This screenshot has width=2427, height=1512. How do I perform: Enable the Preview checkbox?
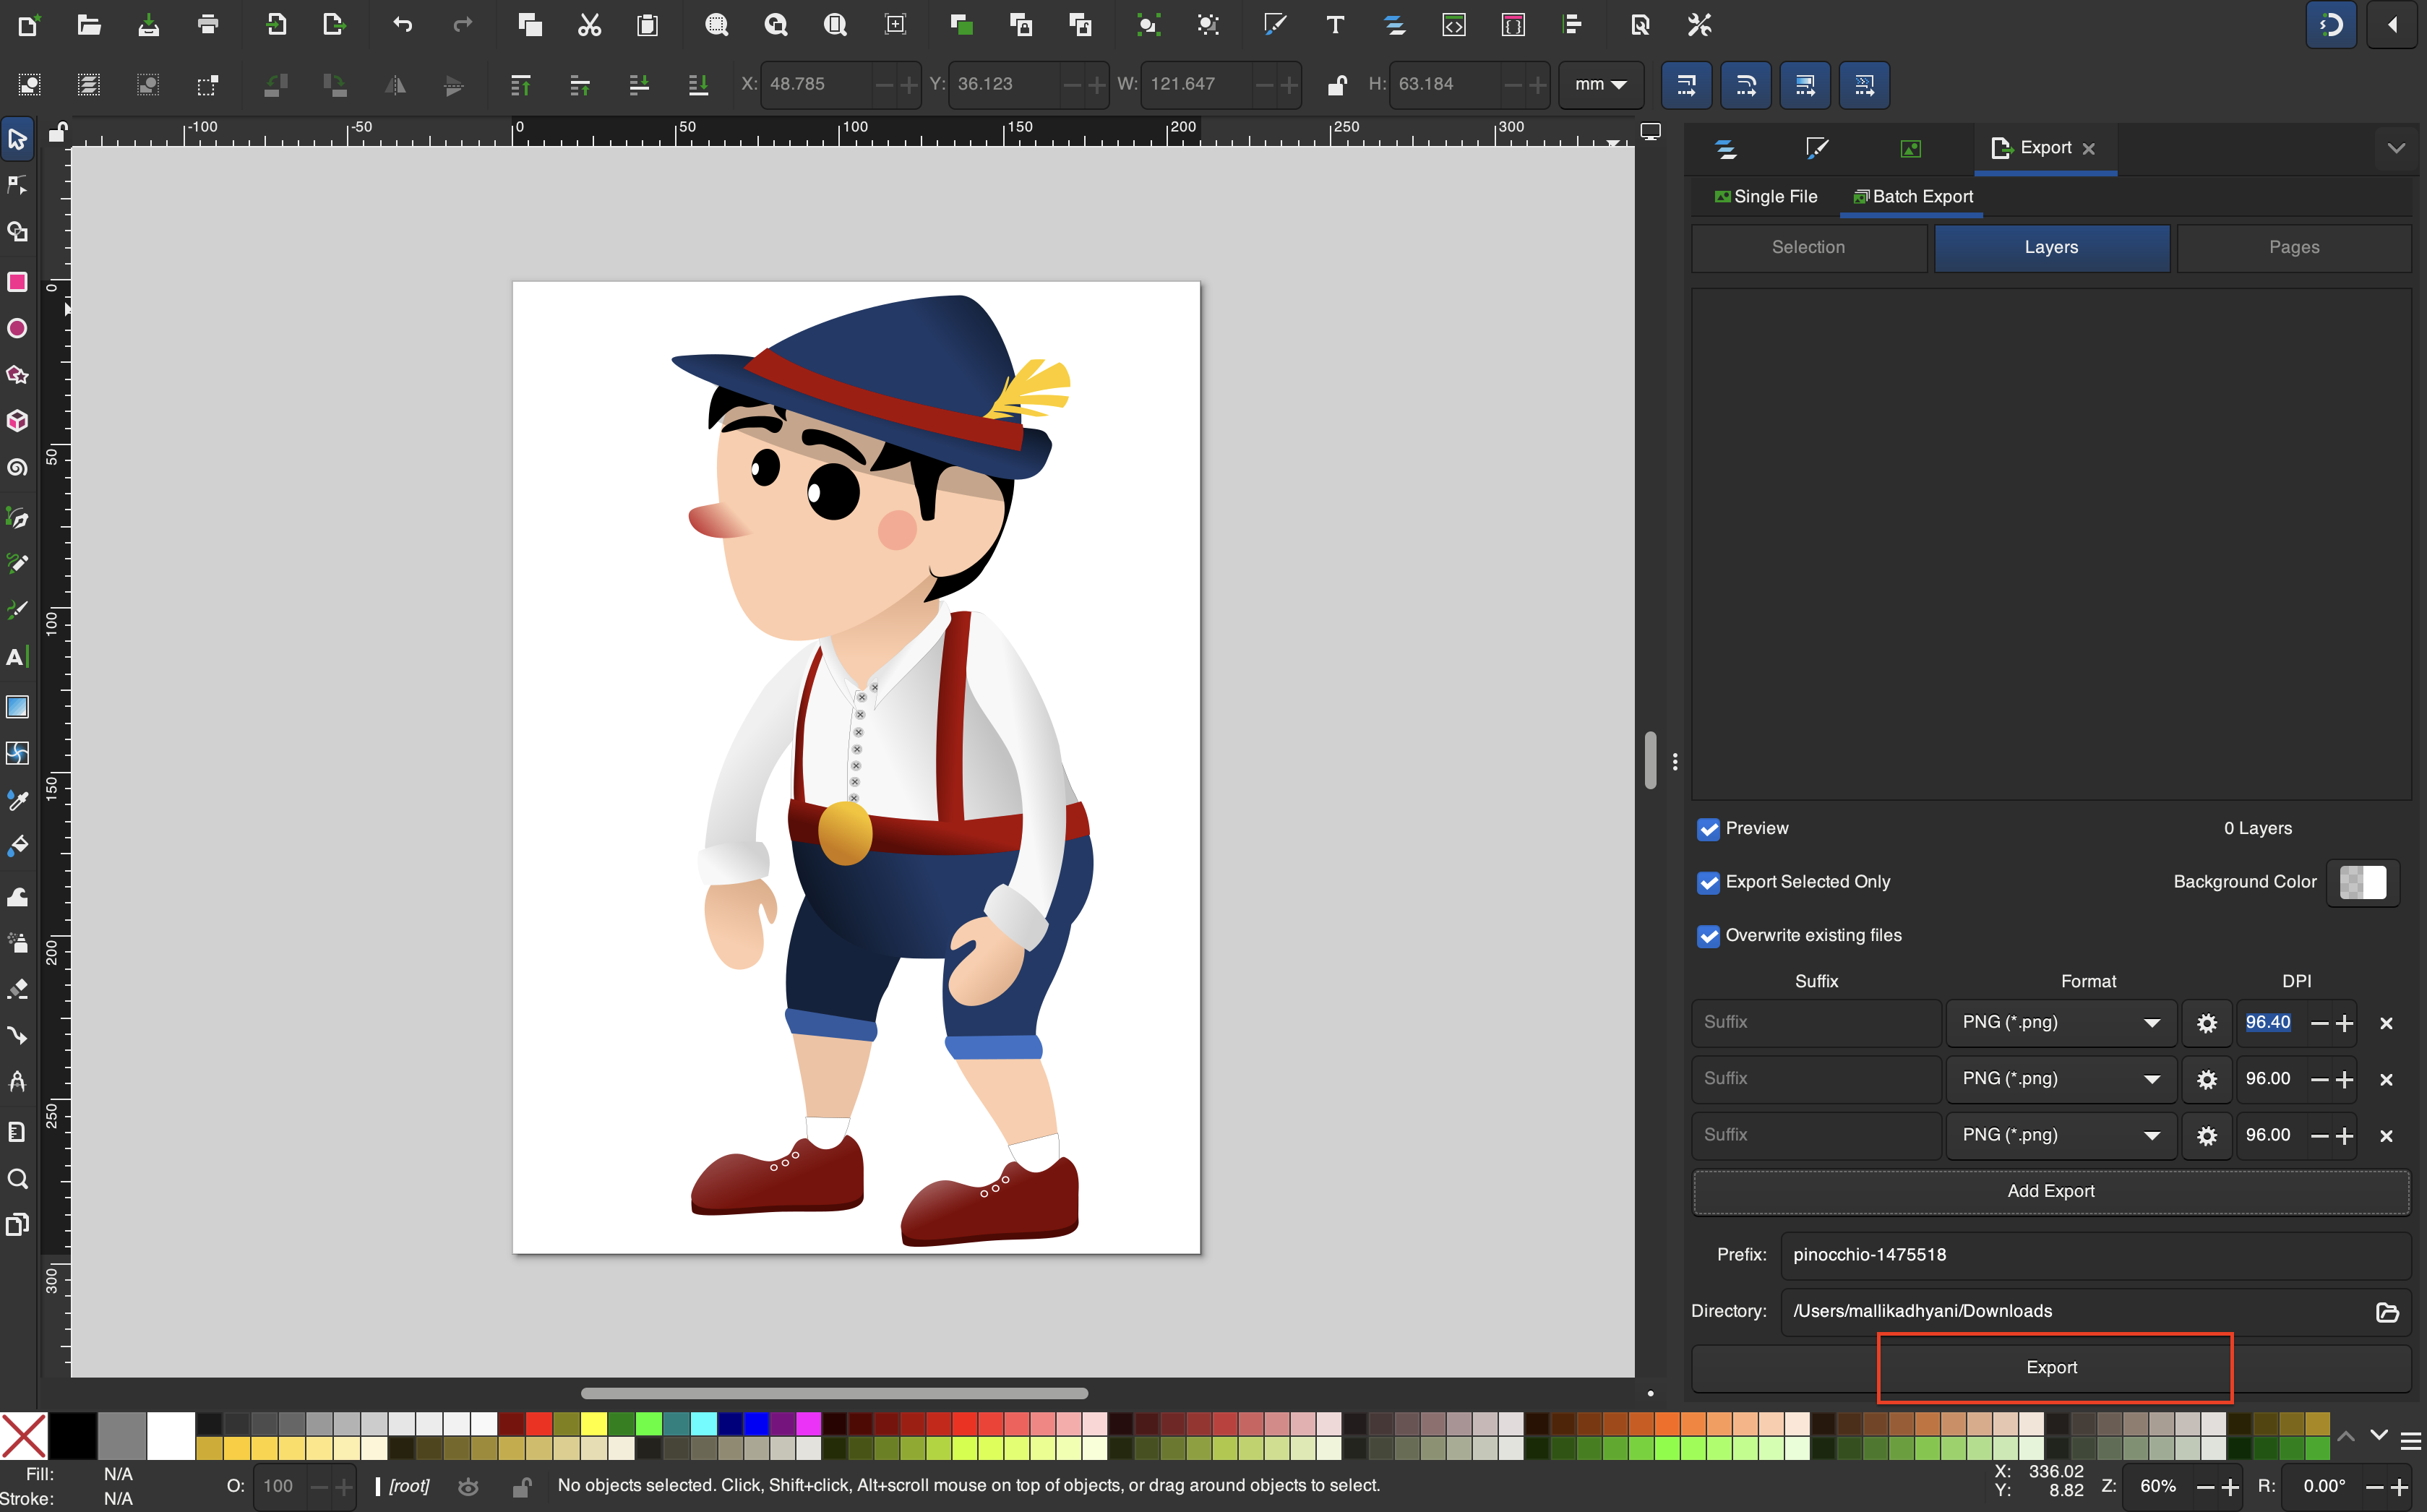1709,829
